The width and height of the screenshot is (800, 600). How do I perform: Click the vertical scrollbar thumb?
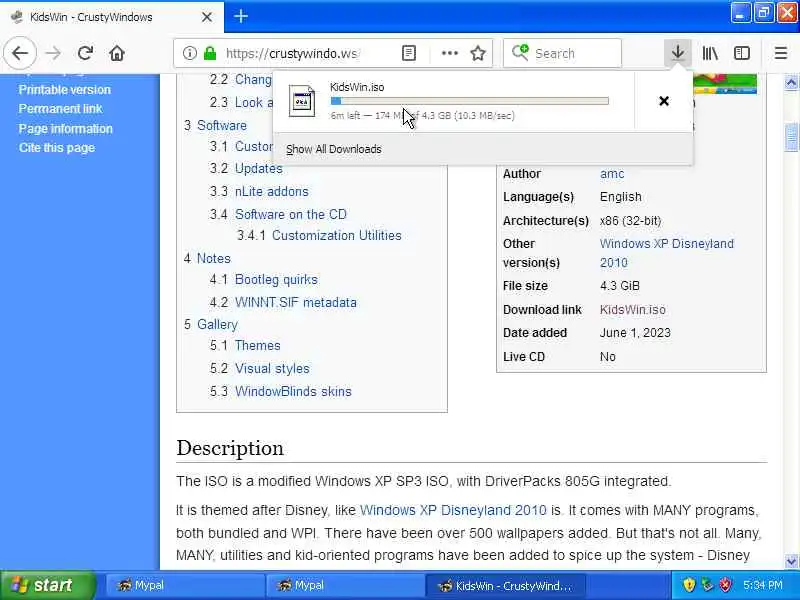coord(791,137)
